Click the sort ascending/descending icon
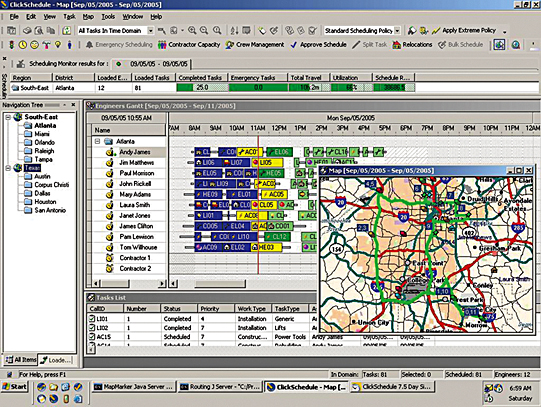This screenshot has width=541, height=407. [234, 31]
